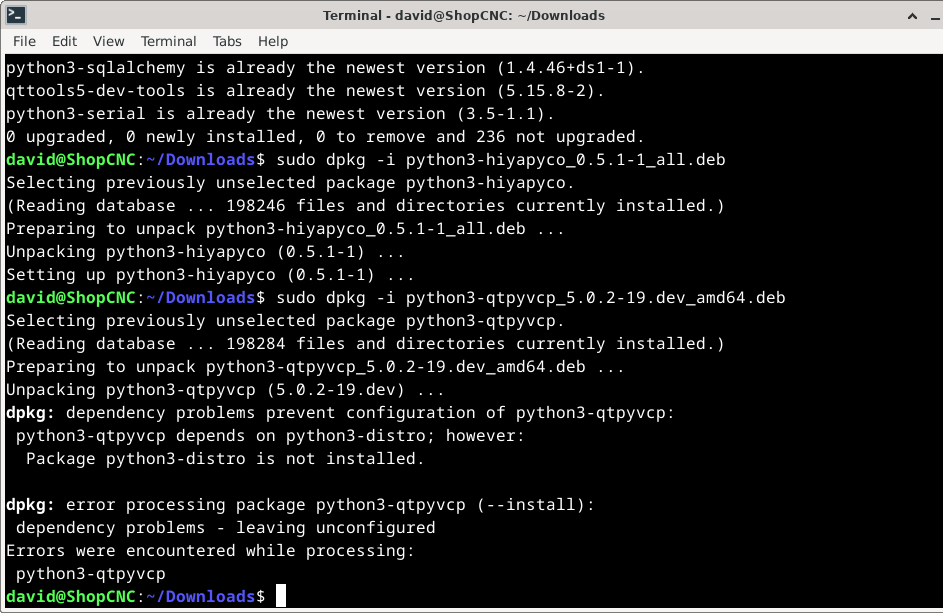943x613 pixels.
Task: Click the cursor block at the last prompt
Action: pyautogui.click(x=281, y=596)
